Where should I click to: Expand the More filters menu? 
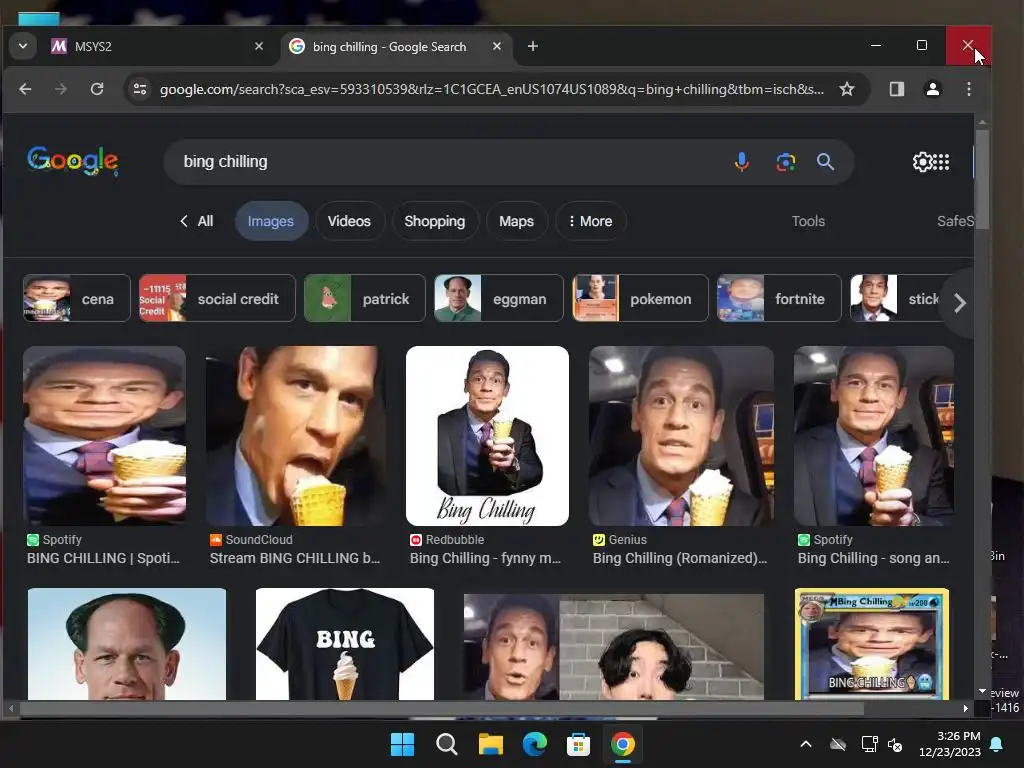point(590,221)
